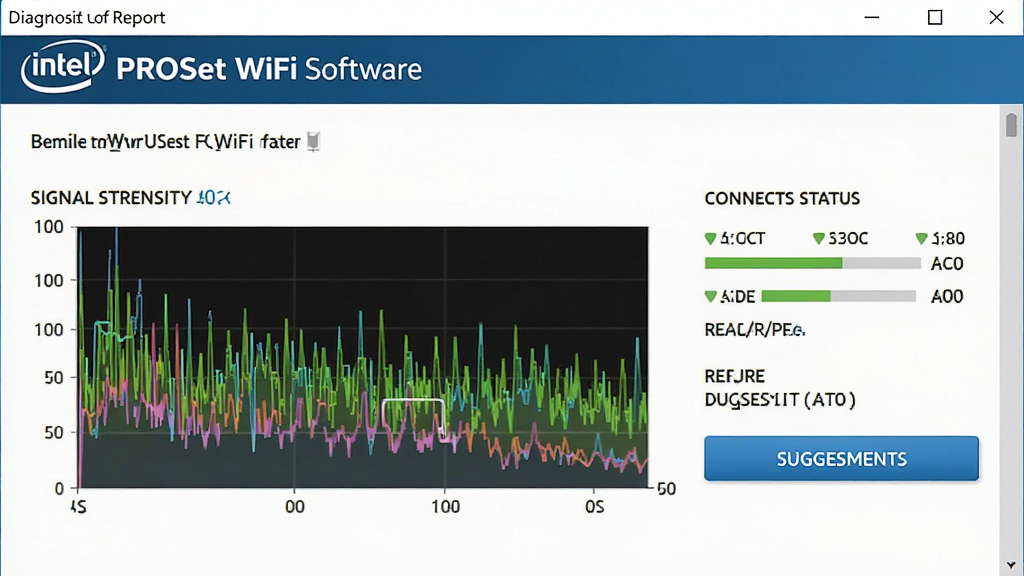Click the A00 value
Image resolution: width=1024 pixels, height=576 pixels.
[x=947, y=296]
